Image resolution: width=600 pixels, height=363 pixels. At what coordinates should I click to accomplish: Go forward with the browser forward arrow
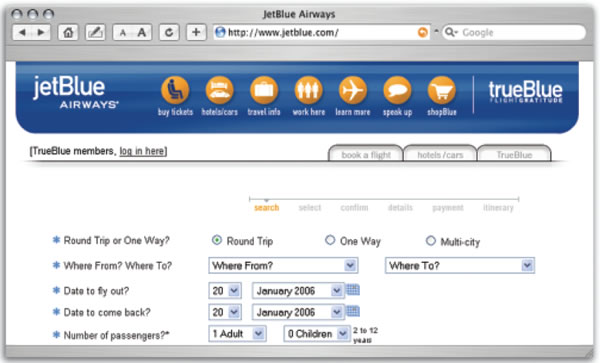(x=41, y=33)
